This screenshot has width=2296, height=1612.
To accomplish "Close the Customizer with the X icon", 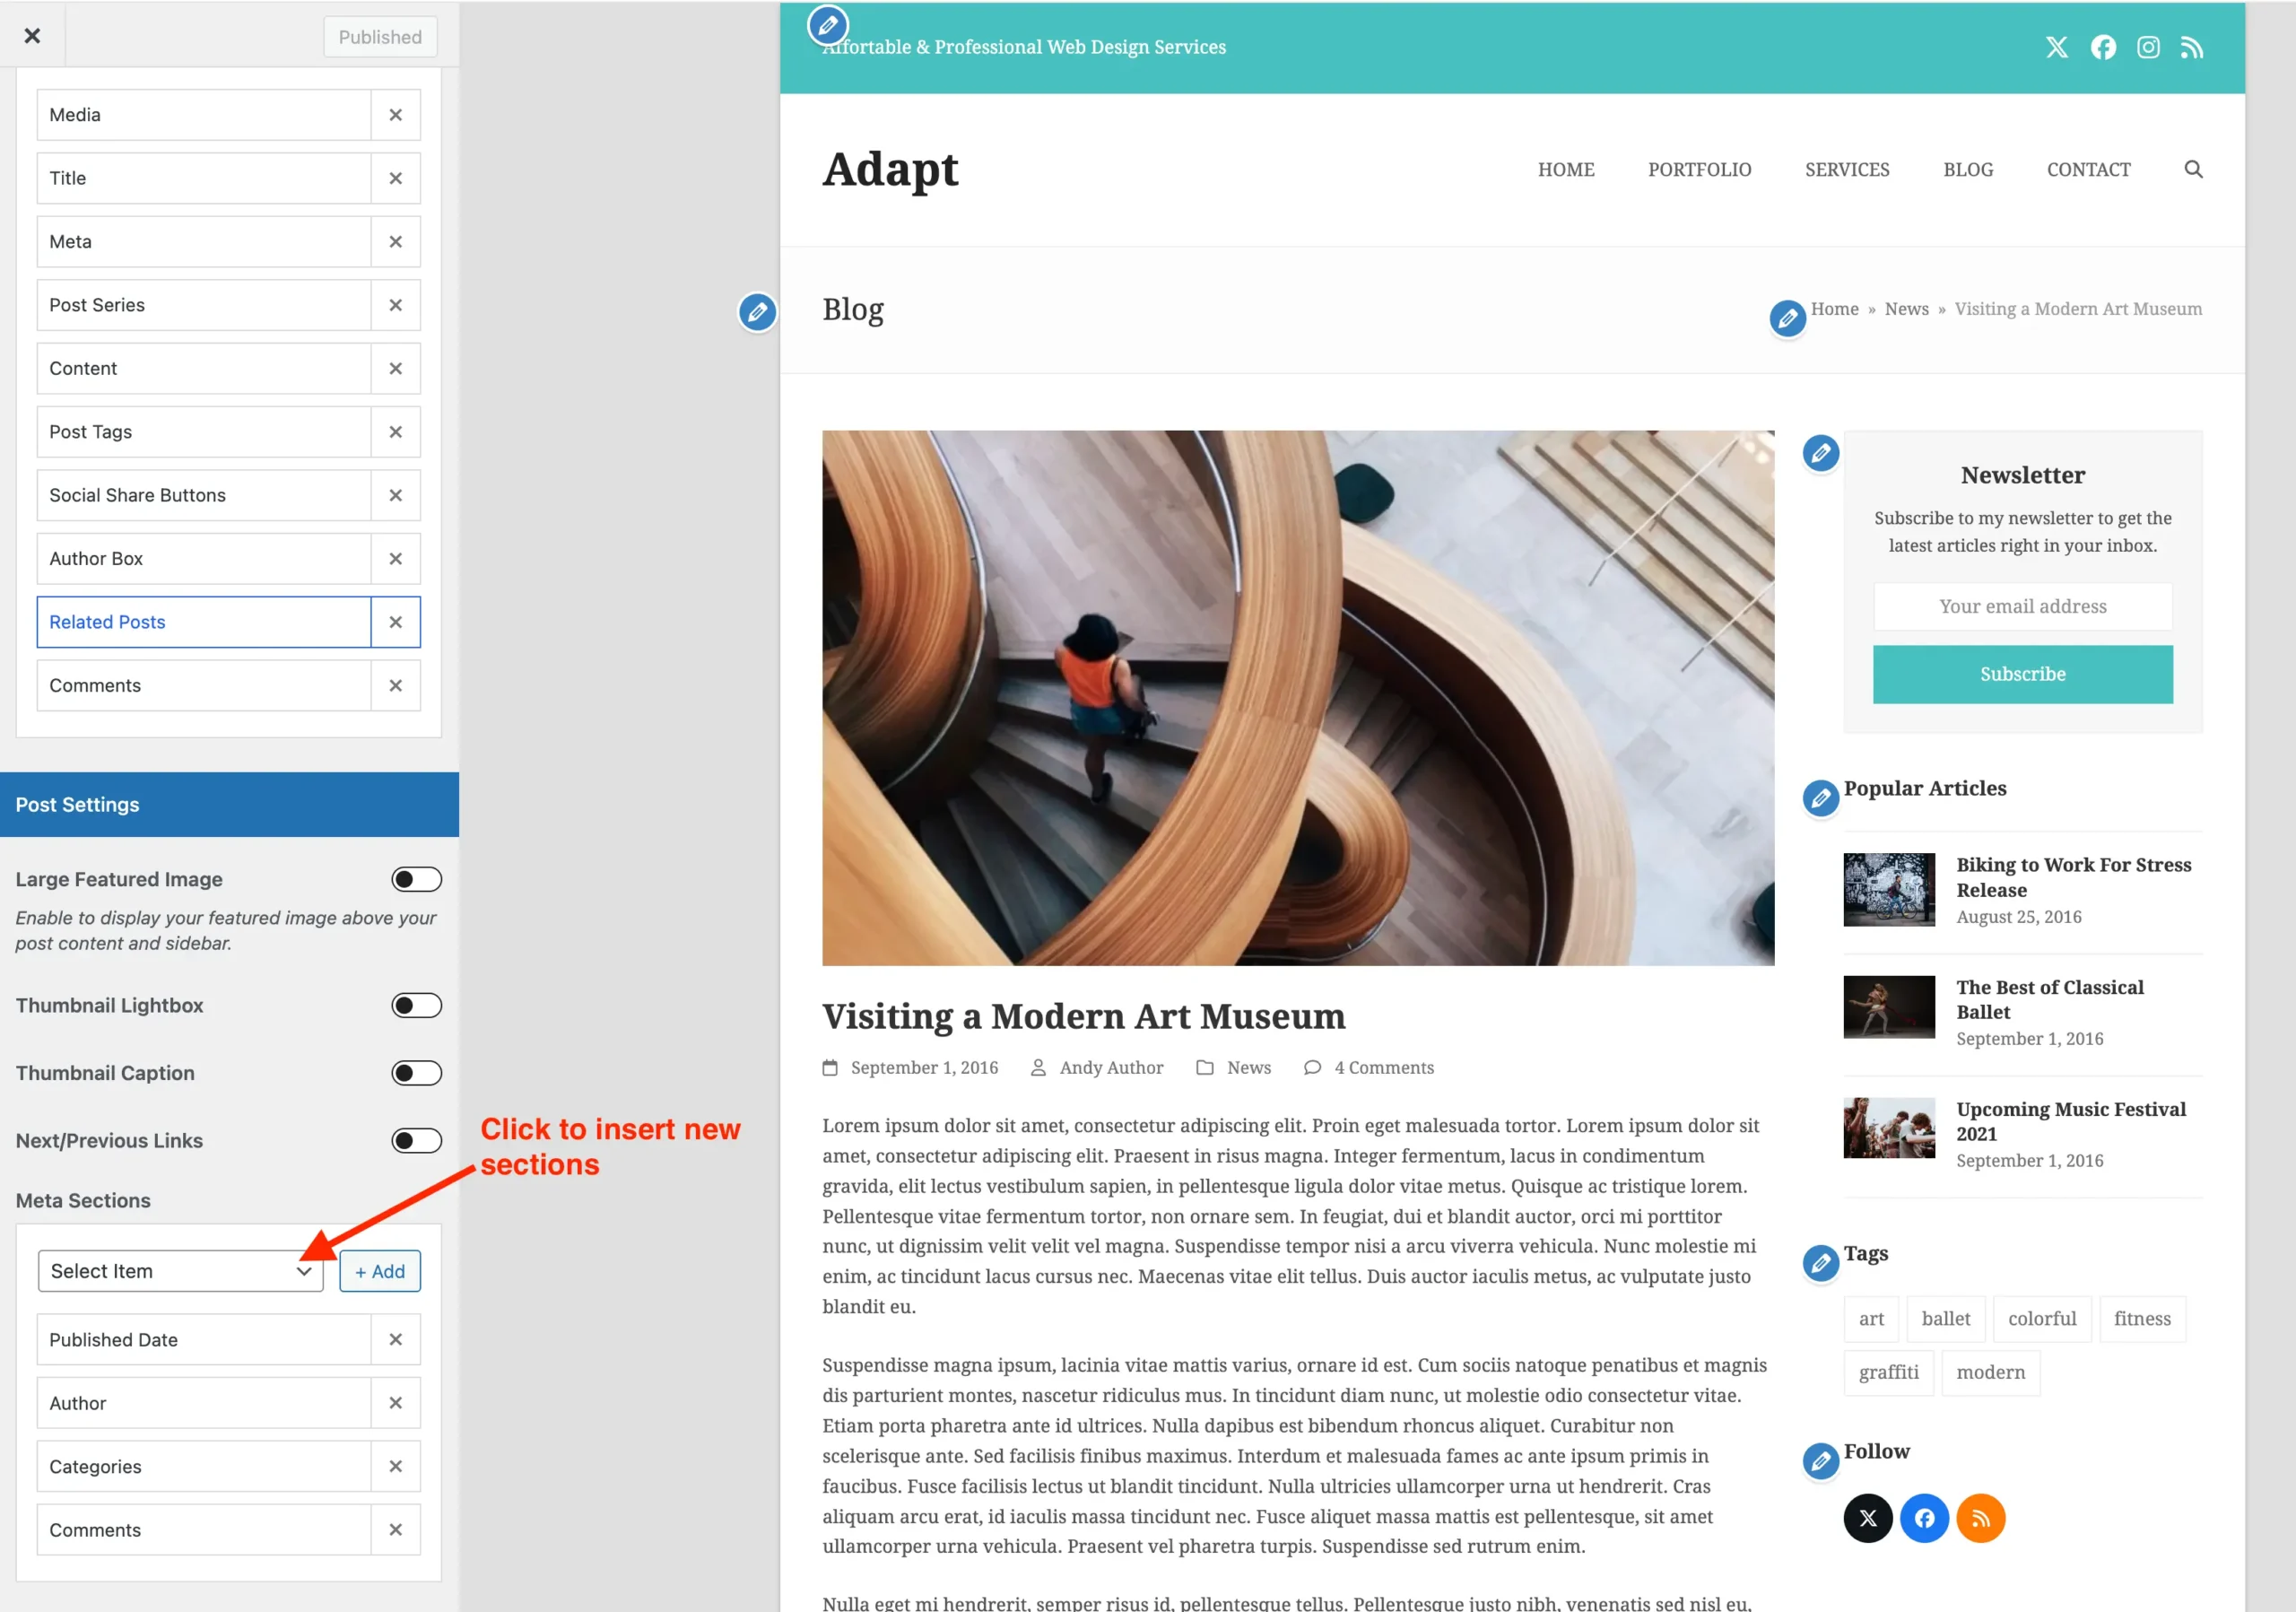I will point(32,36).
